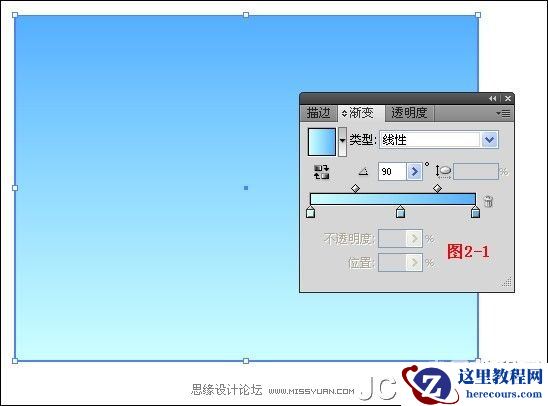548x406 pixels.
Task: Click the gradient fill preview swatch
Action: [322, 142]
